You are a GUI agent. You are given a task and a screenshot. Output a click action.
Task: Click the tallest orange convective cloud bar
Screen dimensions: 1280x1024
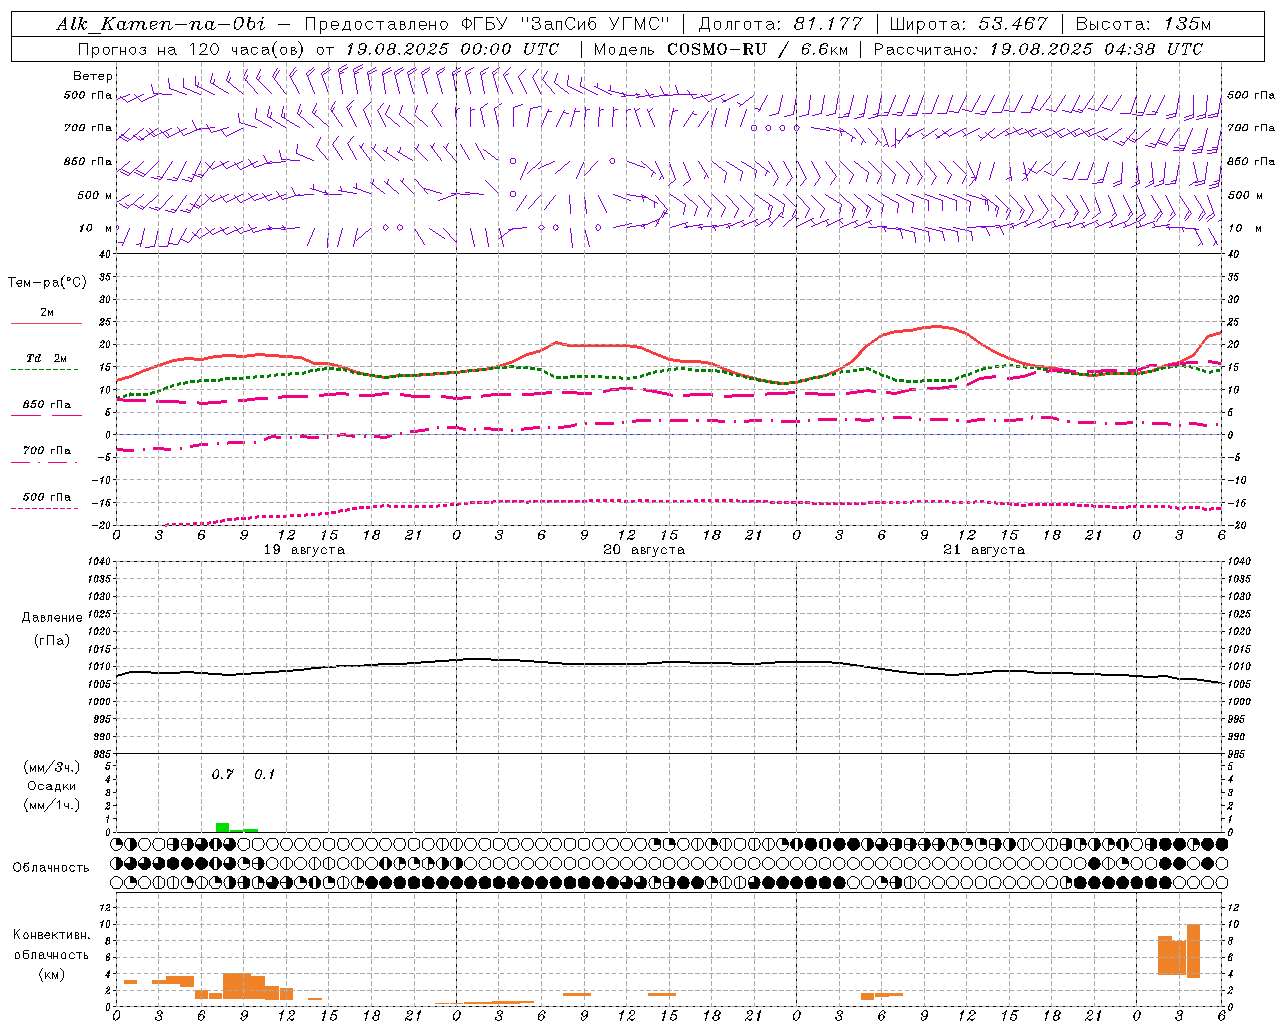coord(1193,951)
